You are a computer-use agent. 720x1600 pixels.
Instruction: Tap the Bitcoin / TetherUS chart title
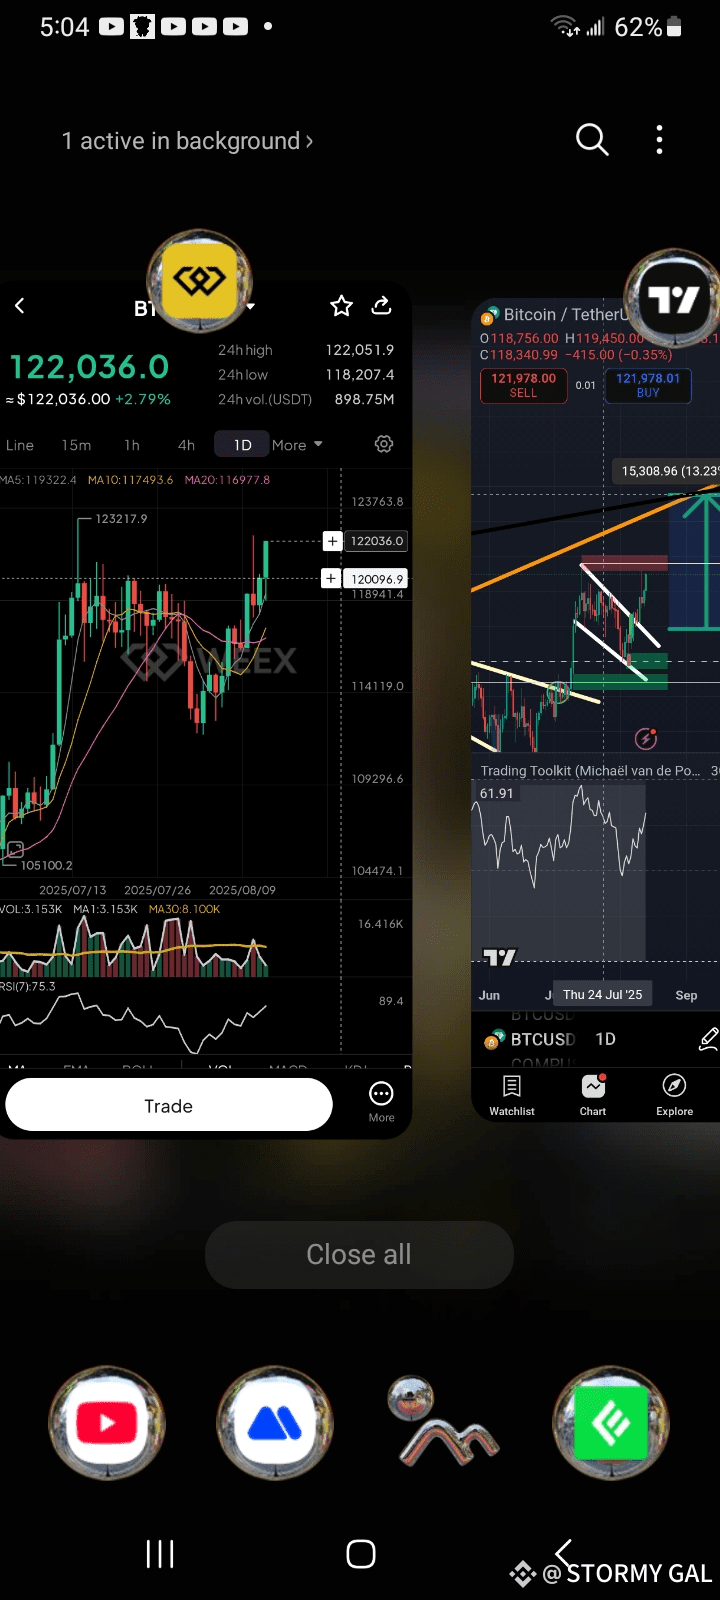(566, 314)
